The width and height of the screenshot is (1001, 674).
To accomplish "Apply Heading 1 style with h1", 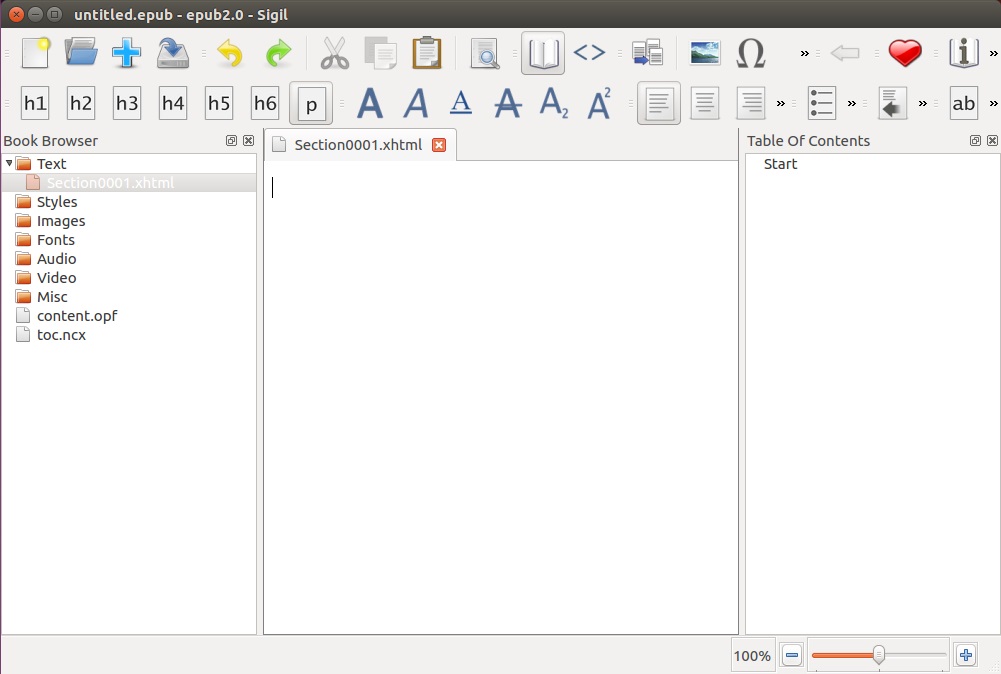I will (35, 103).
